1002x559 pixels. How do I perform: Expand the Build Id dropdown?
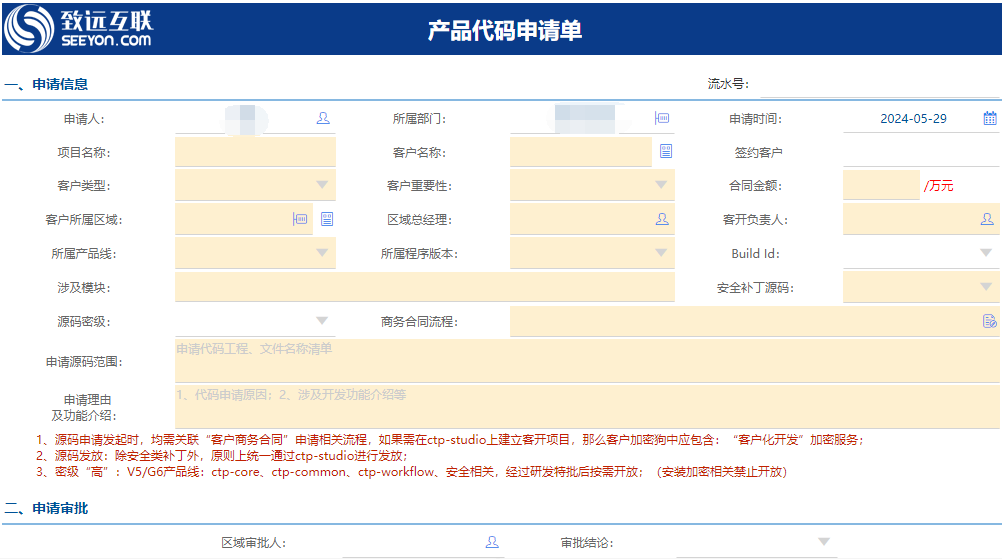pos(986,253)
